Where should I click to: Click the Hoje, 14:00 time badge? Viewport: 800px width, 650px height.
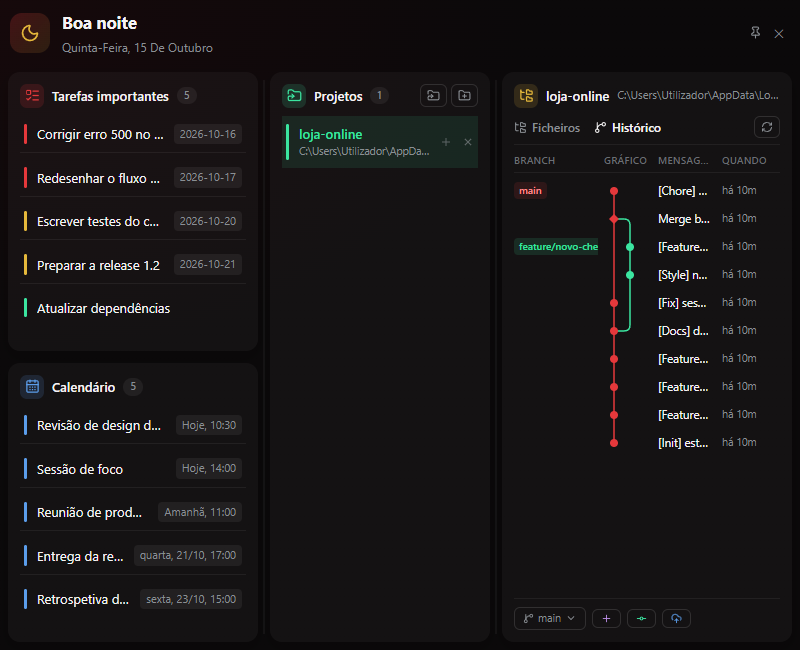pyautogui.click(x=209, y=468)
